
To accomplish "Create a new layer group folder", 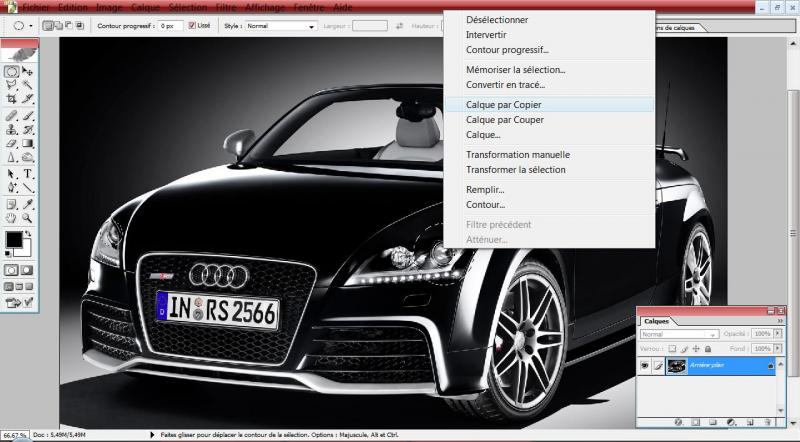I will (713, 422).
